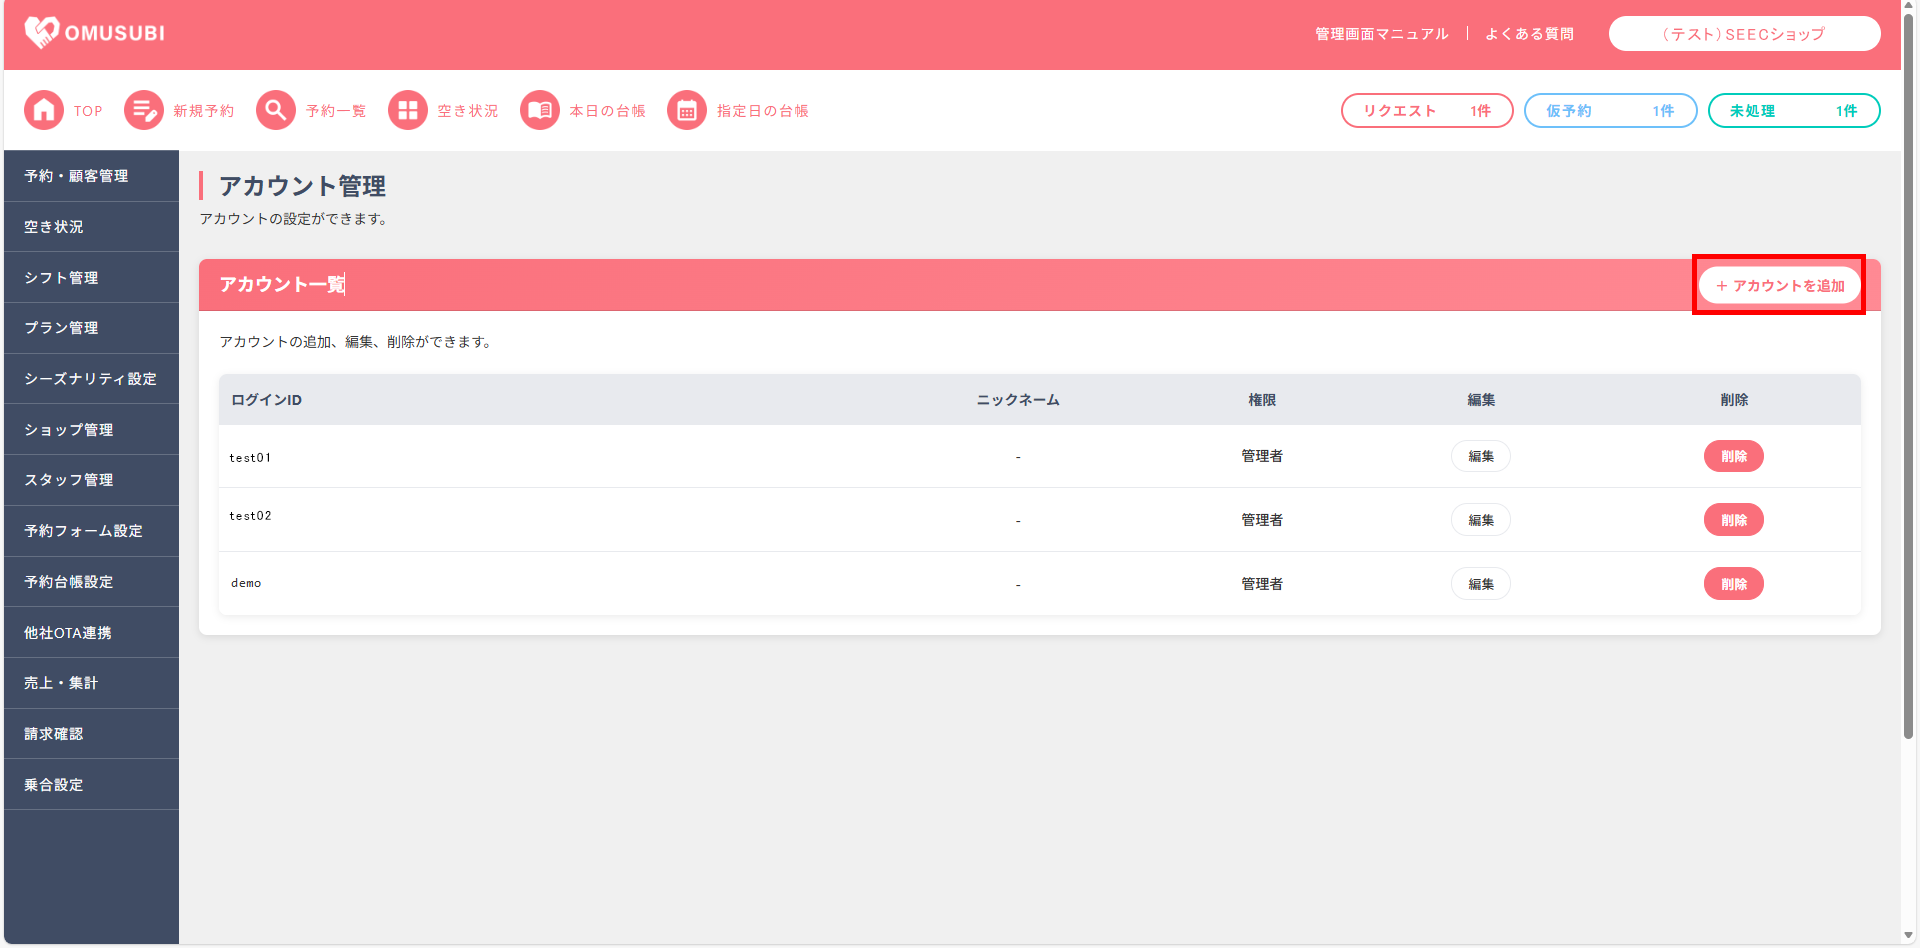Open よくある質問 link

pyautogui.click(x=1529, y=34)
